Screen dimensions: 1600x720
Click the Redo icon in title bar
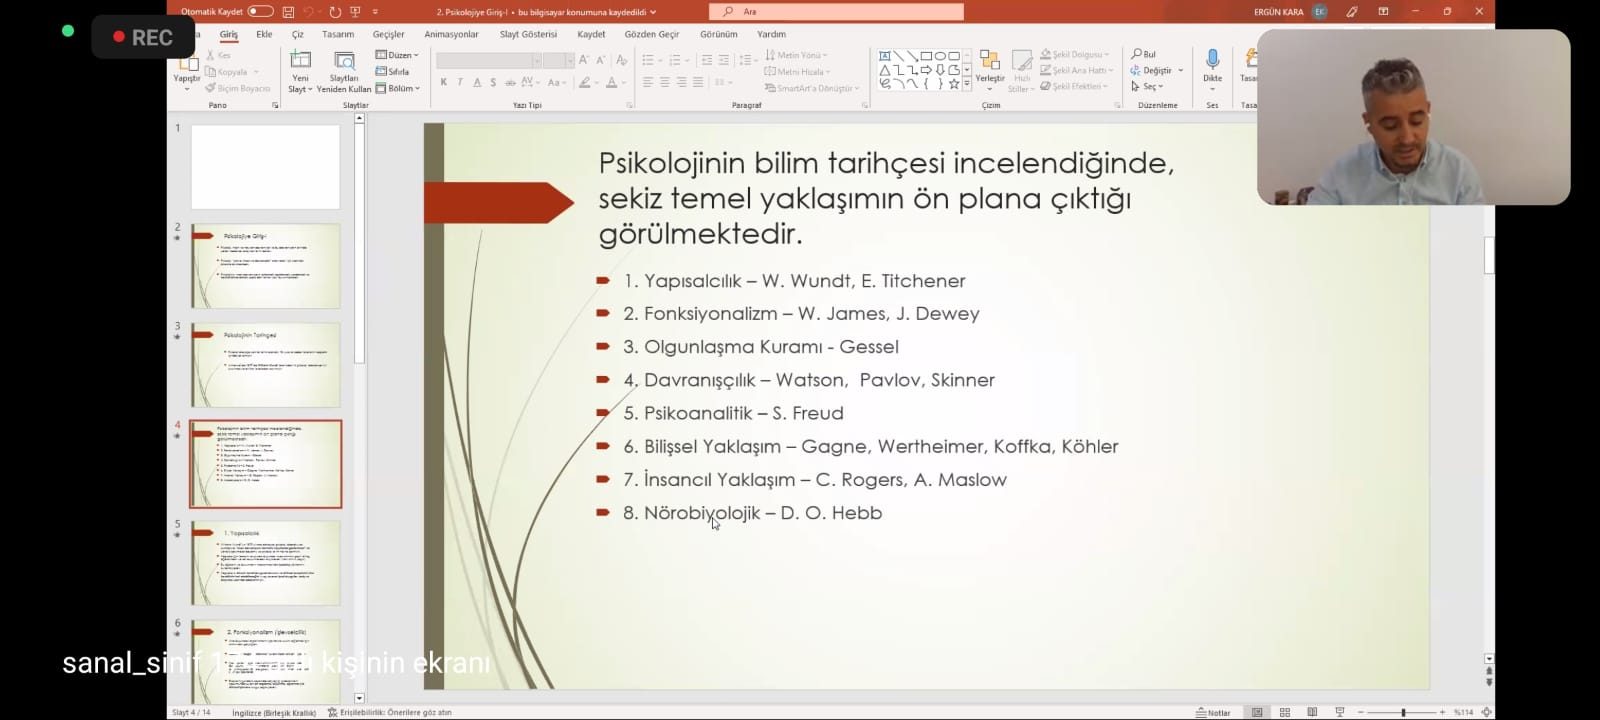(x=334, y=12)
